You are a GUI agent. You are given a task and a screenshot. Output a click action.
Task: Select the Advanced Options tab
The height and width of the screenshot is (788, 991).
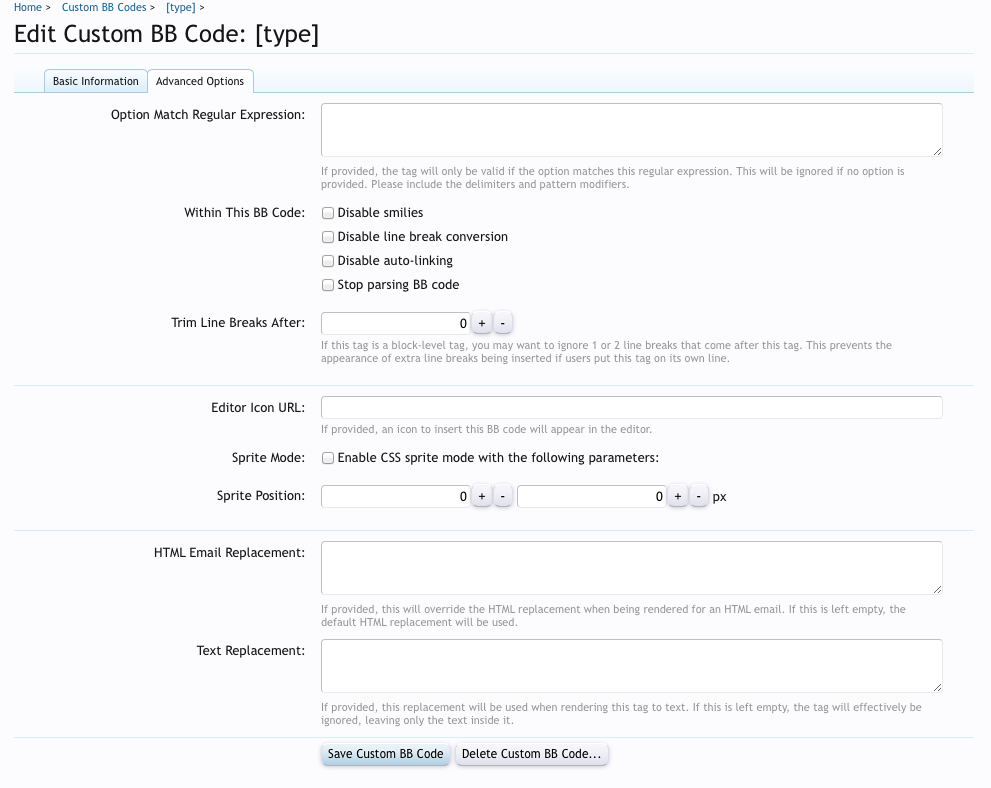(200, 81)
